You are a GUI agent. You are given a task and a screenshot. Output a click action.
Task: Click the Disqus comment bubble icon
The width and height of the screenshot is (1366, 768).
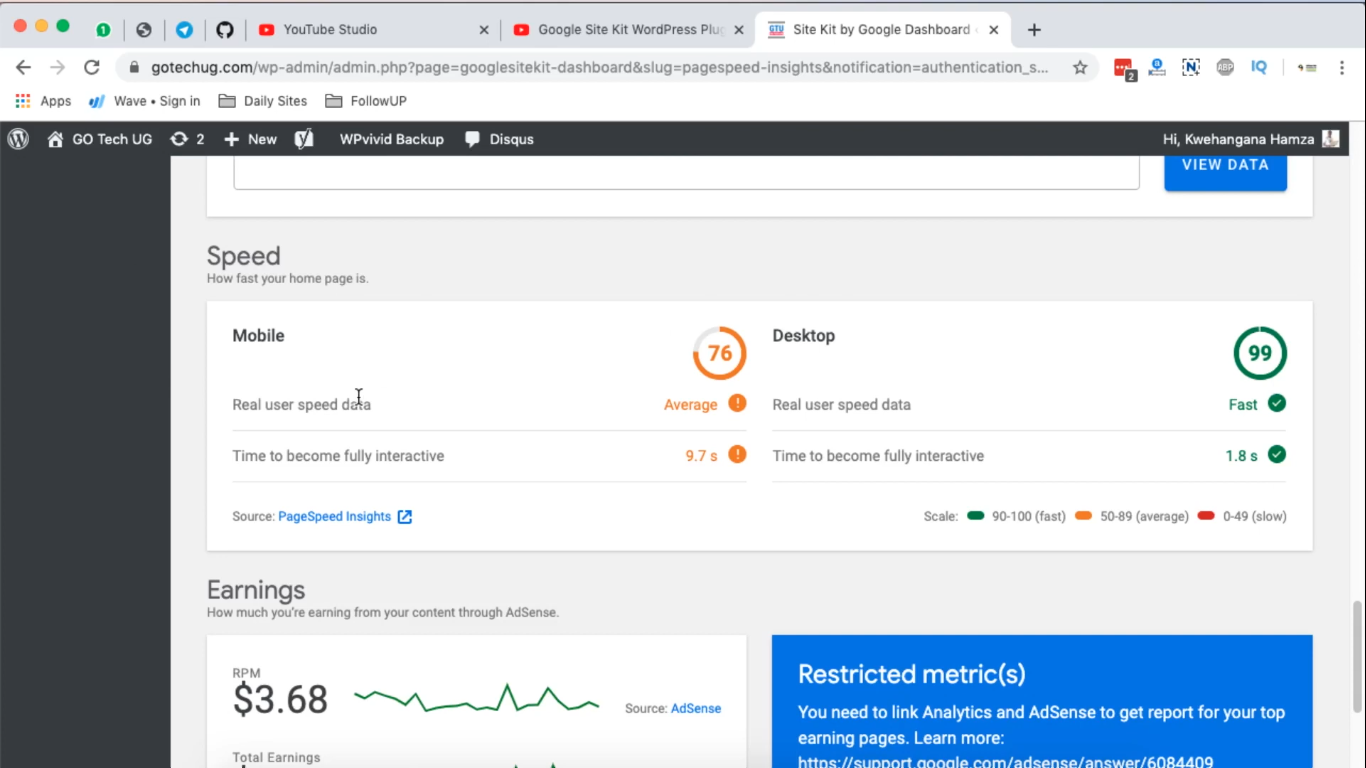(473, 139)
